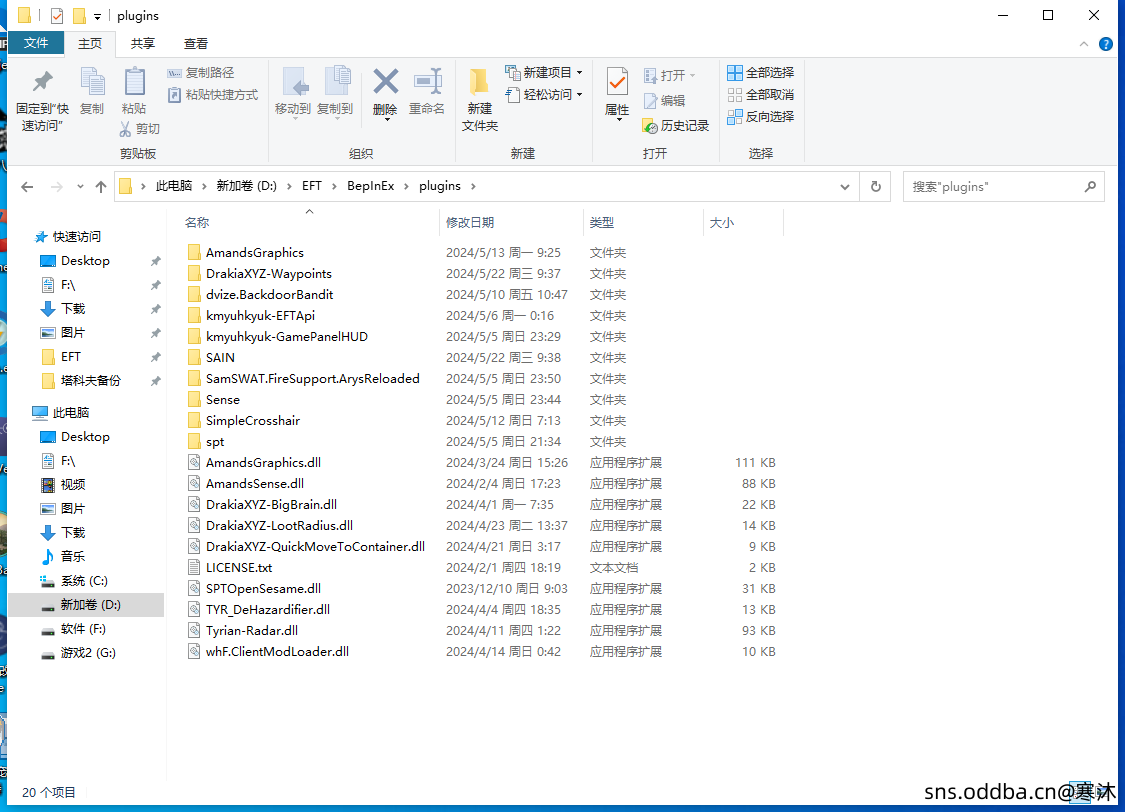This screenshot has height=812, width=1125.
Task: Click the New folder (新建文件夹) icon
Action: (479, 82)
